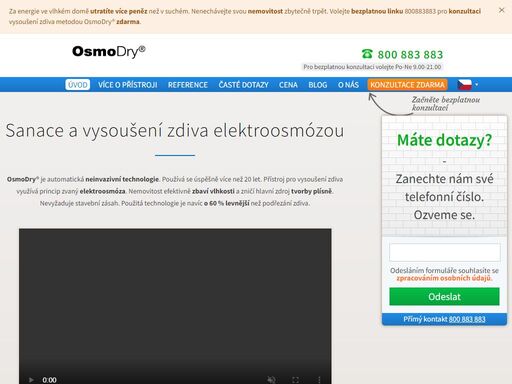
Task: Open the O NÁS menu item
Action: click(x=348, y=85)
